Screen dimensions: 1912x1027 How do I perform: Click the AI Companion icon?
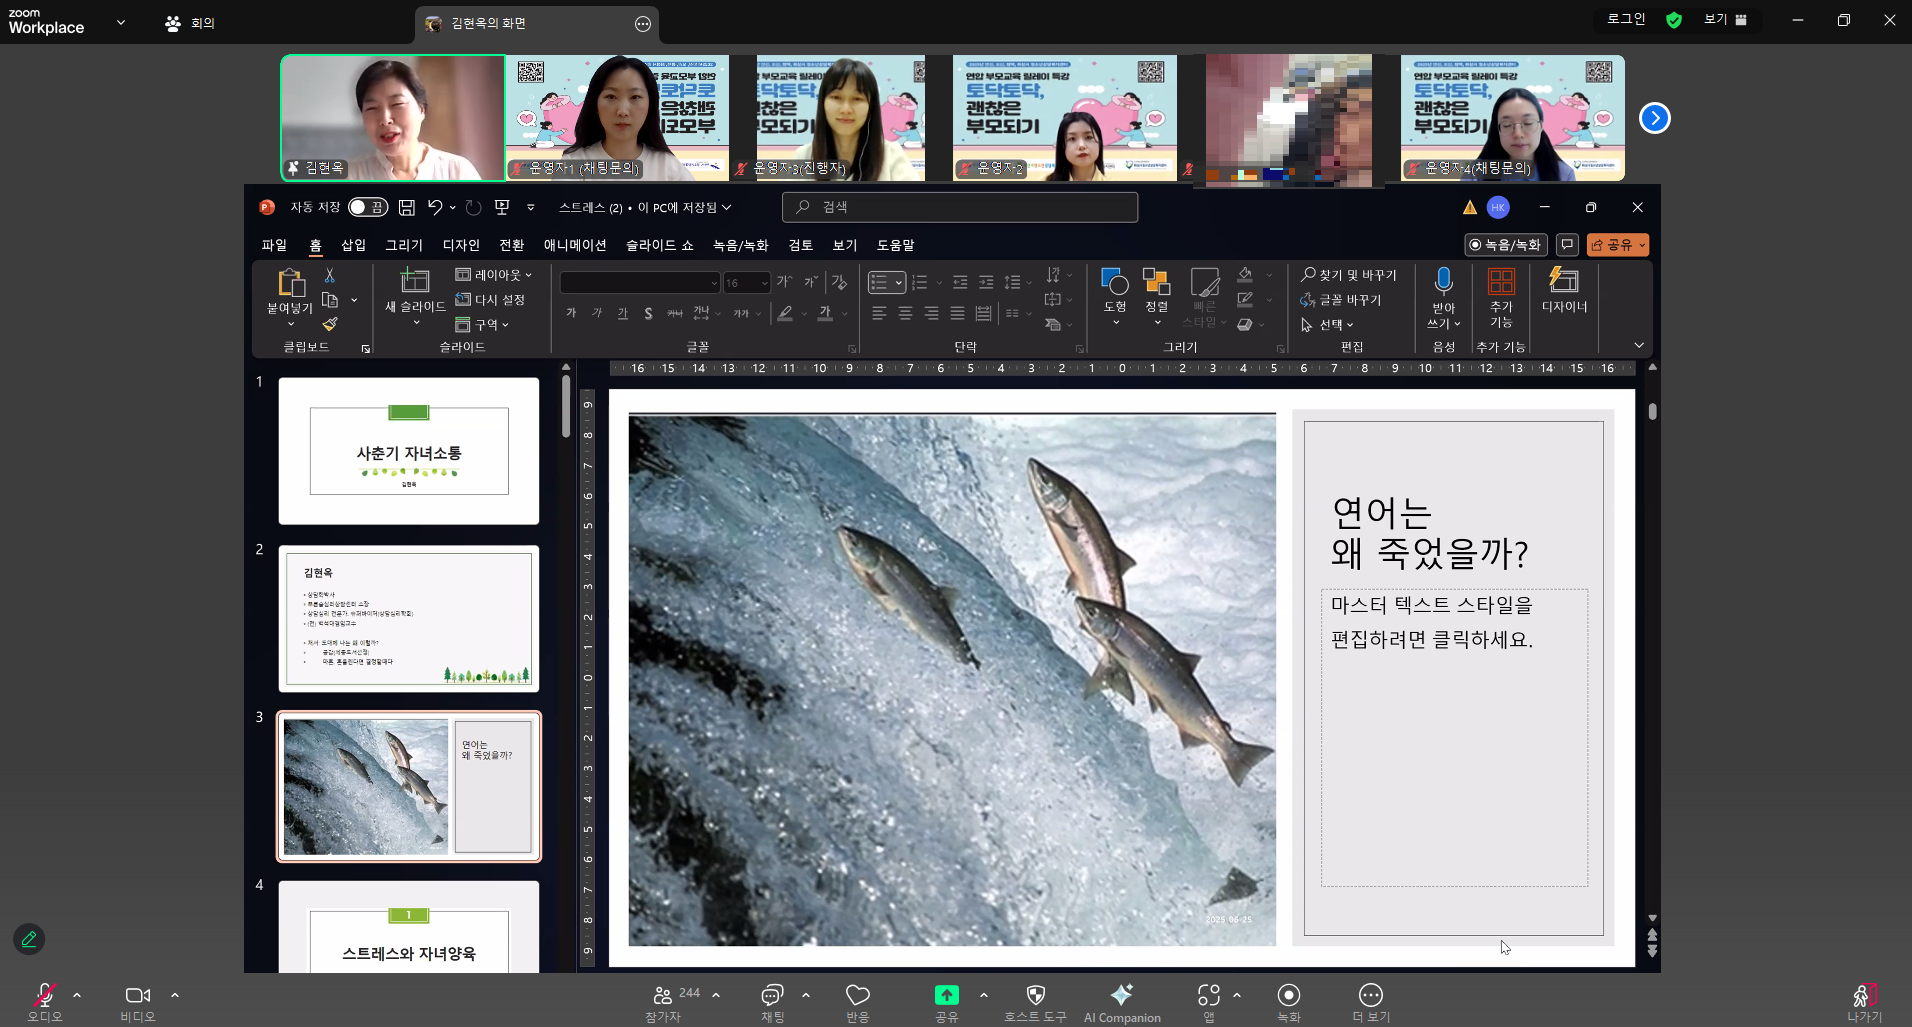(x=1121, y=996)
